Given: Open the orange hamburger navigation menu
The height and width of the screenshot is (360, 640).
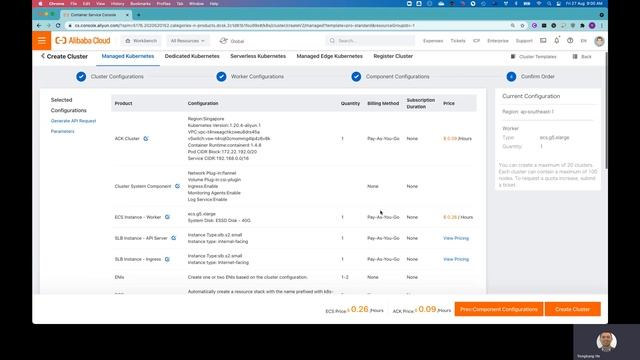Looking at the screenshot, I should pos(42,41).
